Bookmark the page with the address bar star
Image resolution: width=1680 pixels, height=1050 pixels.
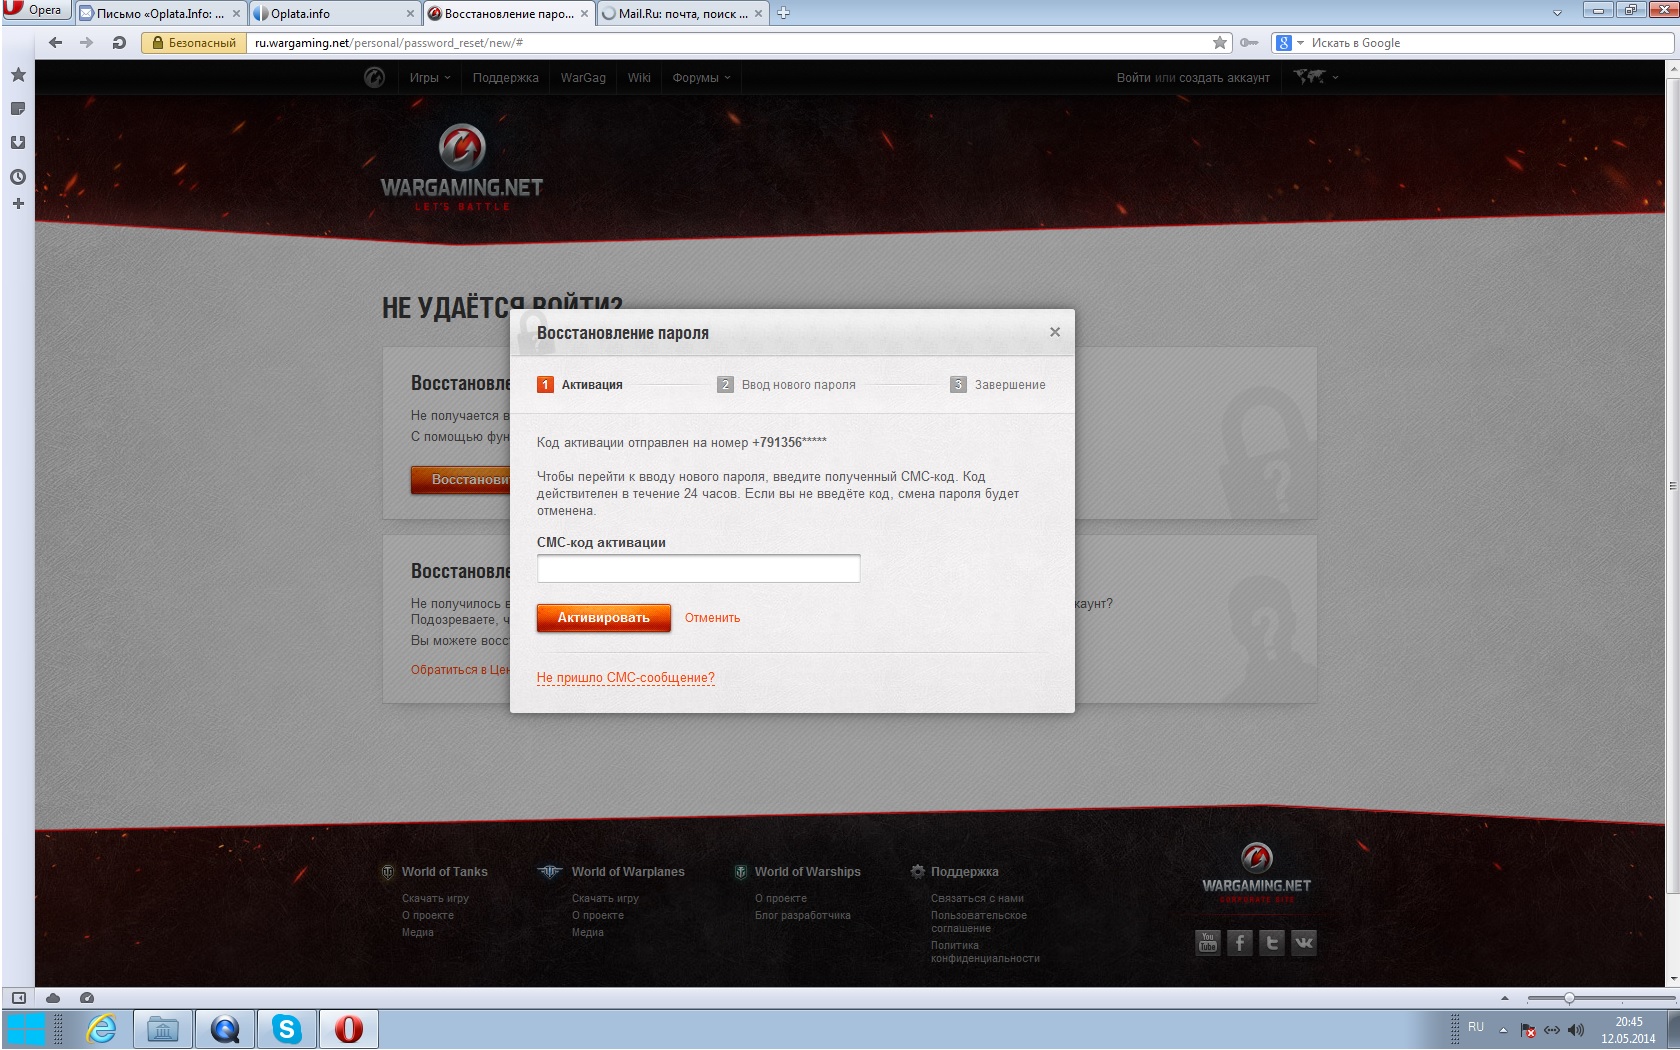pos(1220,43)
